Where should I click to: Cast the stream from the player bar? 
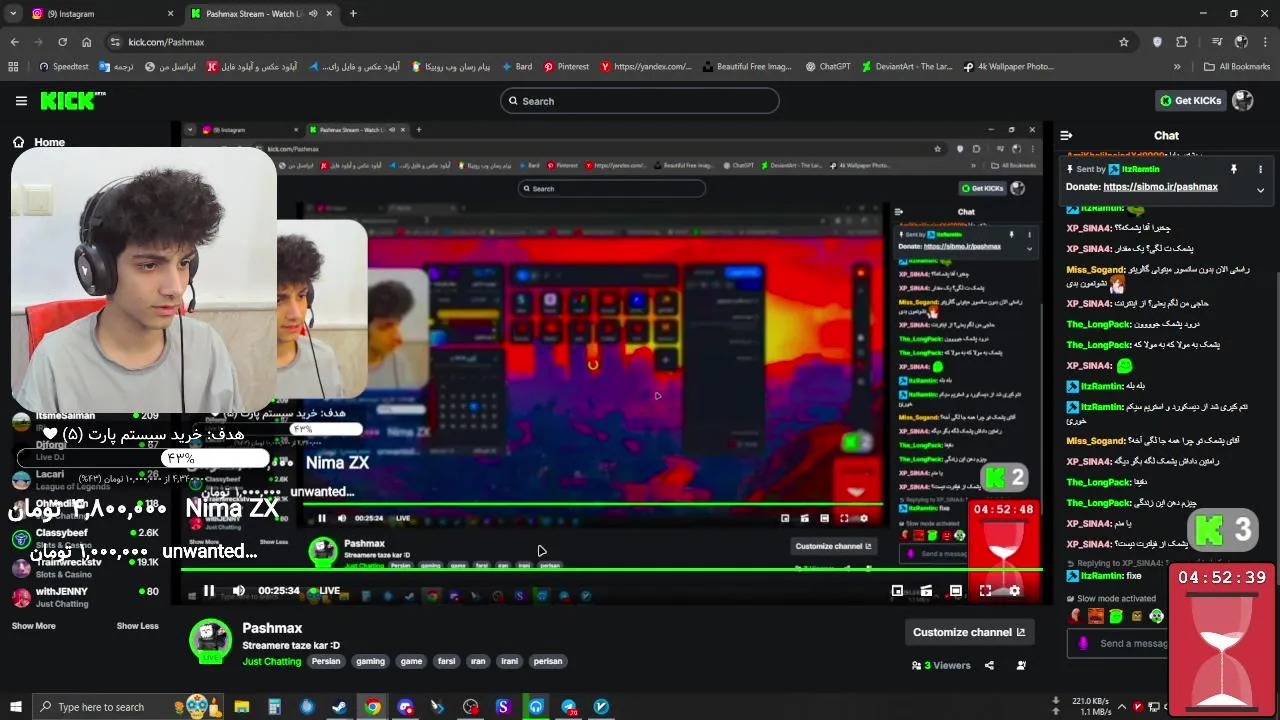pyautogui.click(x=926, y=591)
